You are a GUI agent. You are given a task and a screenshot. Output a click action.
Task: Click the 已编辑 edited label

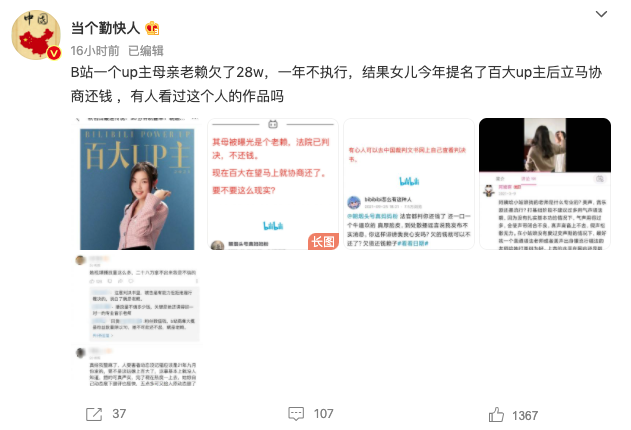click(x=146, y=51)
